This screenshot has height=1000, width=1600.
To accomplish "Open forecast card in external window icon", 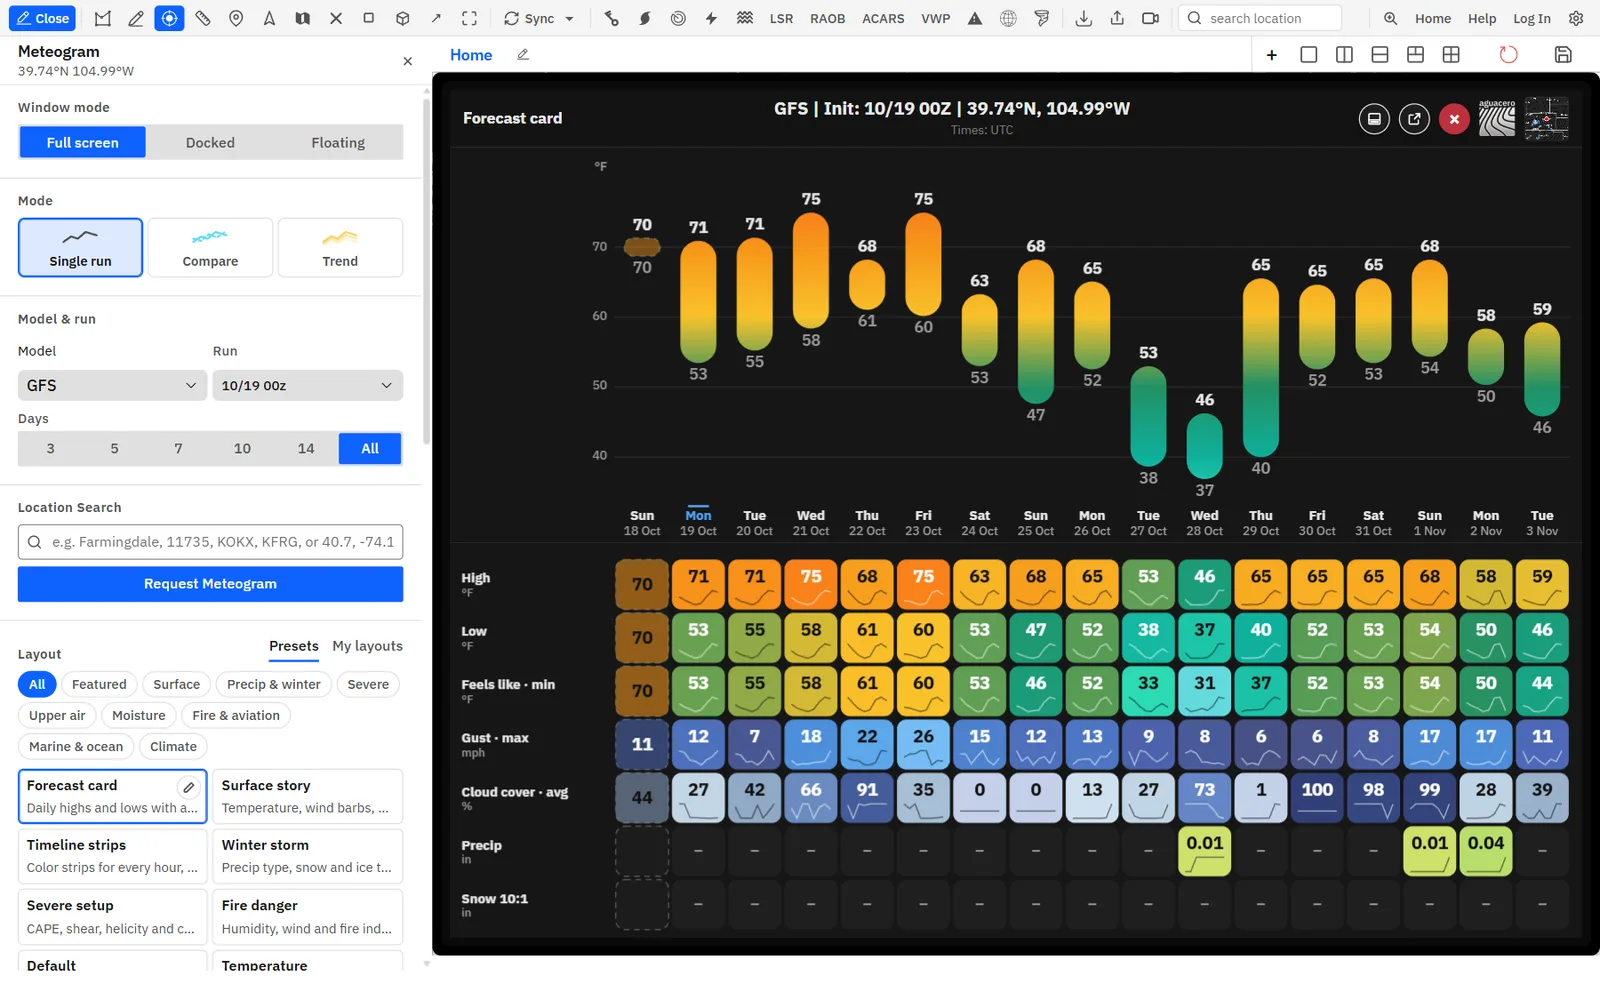I will 1414,119.
